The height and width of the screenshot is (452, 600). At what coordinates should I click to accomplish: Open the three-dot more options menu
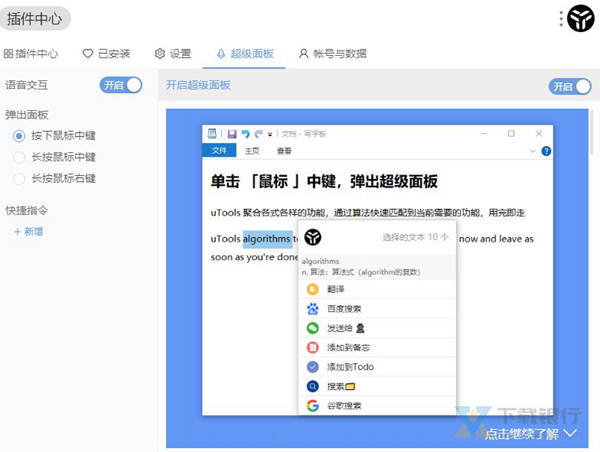(561, 18)
